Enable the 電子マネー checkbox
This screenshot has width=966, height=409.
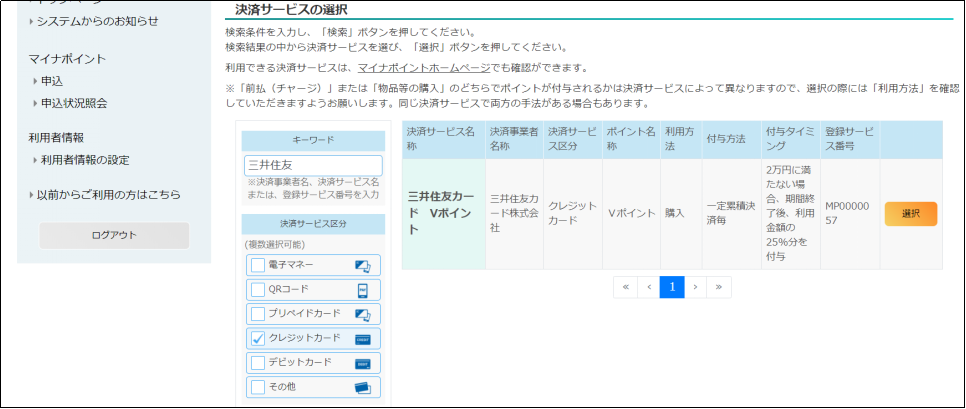[x=258, y=265]
